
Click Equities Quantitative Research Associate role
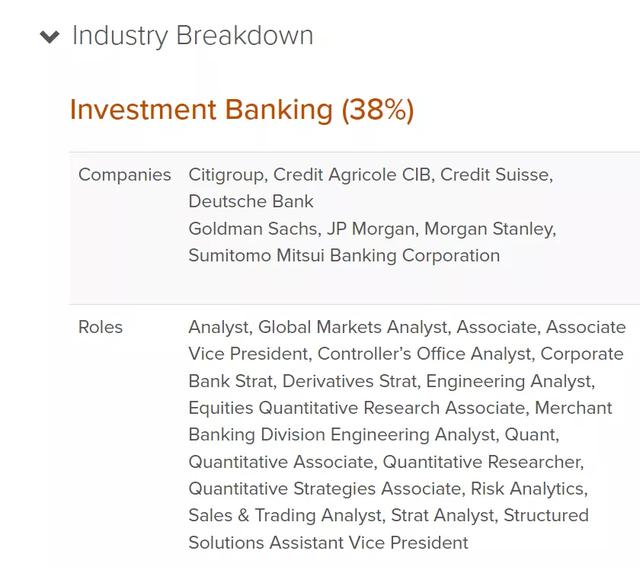[357, 408]
